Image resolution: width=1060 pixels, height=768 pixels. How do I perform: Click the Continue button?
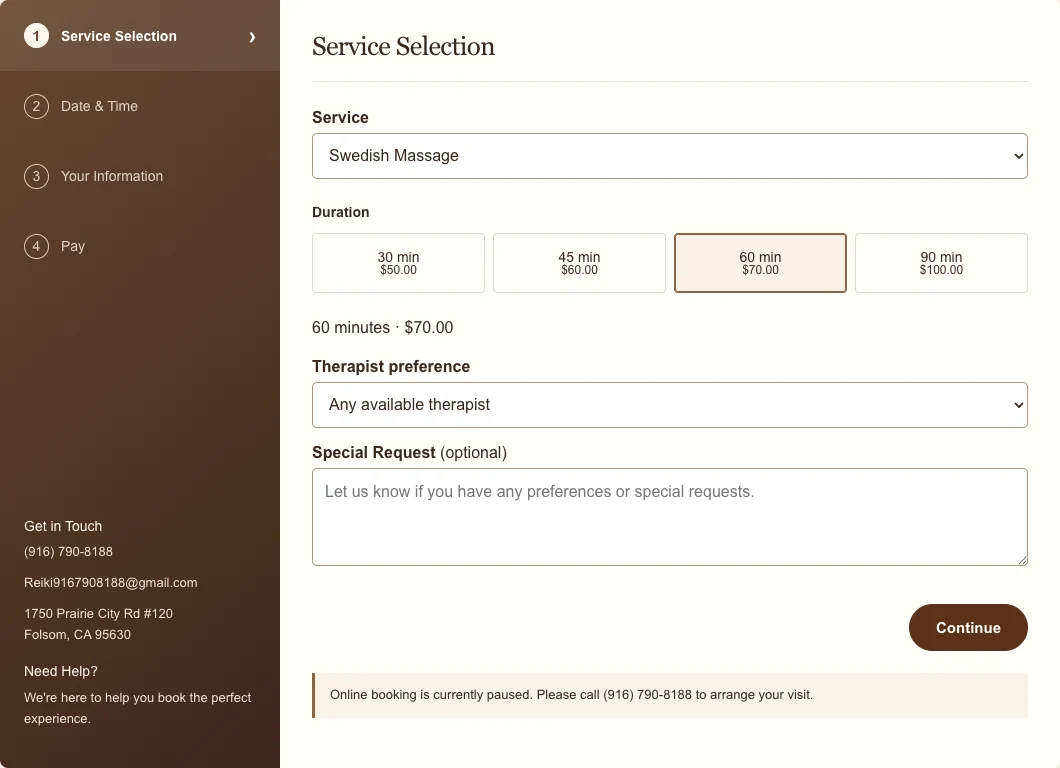point(968,627)
